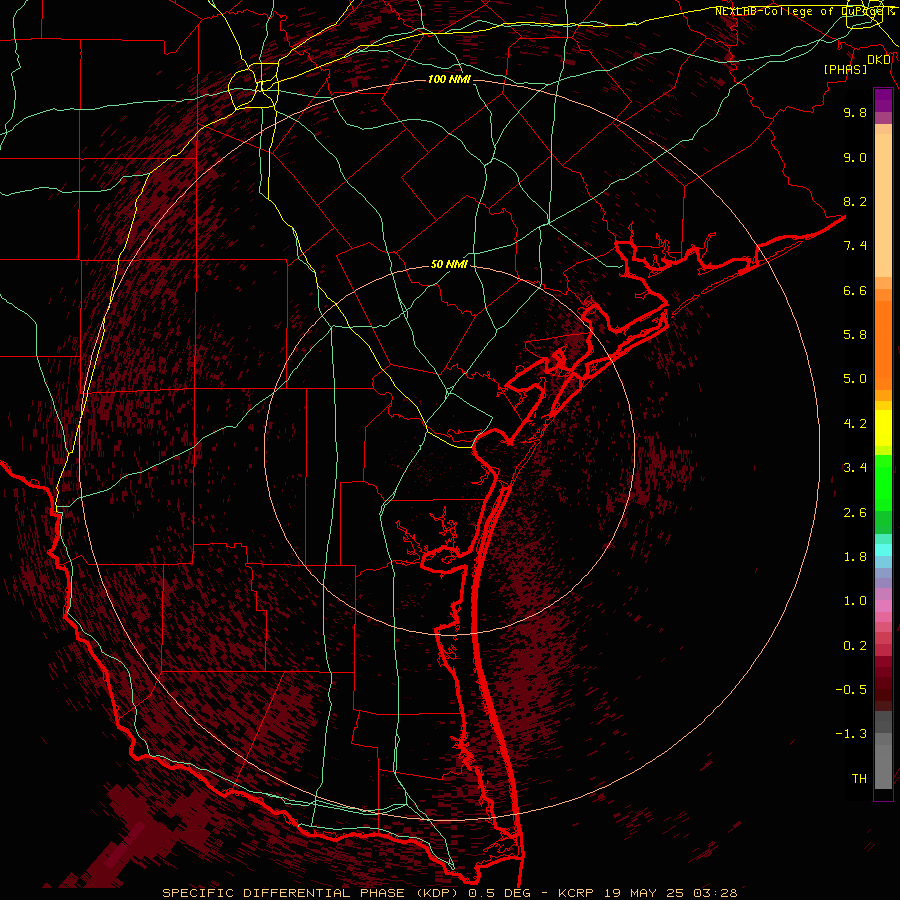Image resolution: width=900 pixels, height=900 pixels.
Task: Click the 3.4 scale value label
Action: pyautogui.click(x=855, y=468)
